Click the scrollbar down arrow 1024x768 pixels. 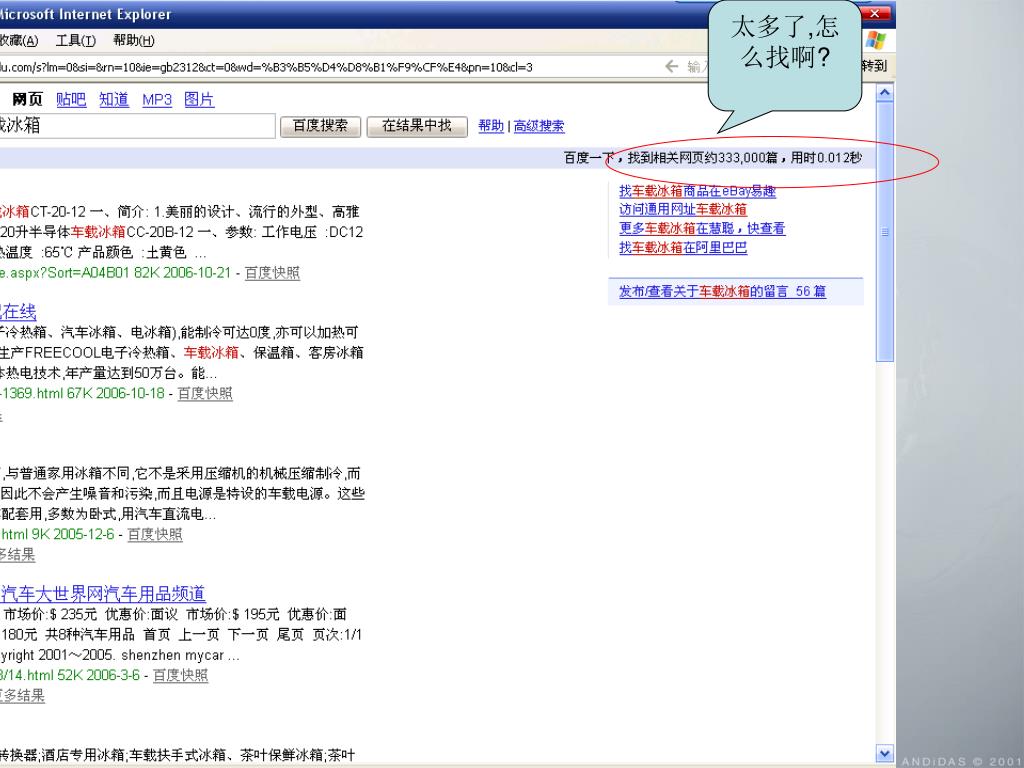(x=884, y=753)
